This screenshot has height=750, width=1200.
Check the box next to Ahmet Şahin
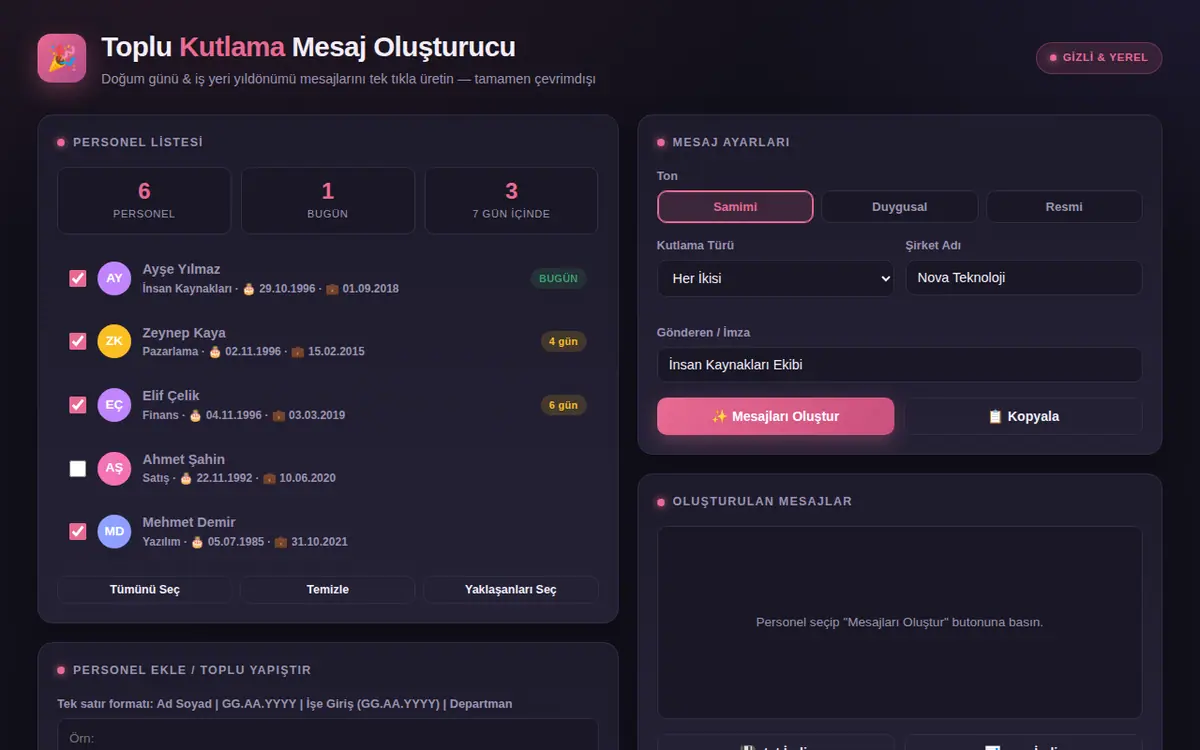pos(77,468)
